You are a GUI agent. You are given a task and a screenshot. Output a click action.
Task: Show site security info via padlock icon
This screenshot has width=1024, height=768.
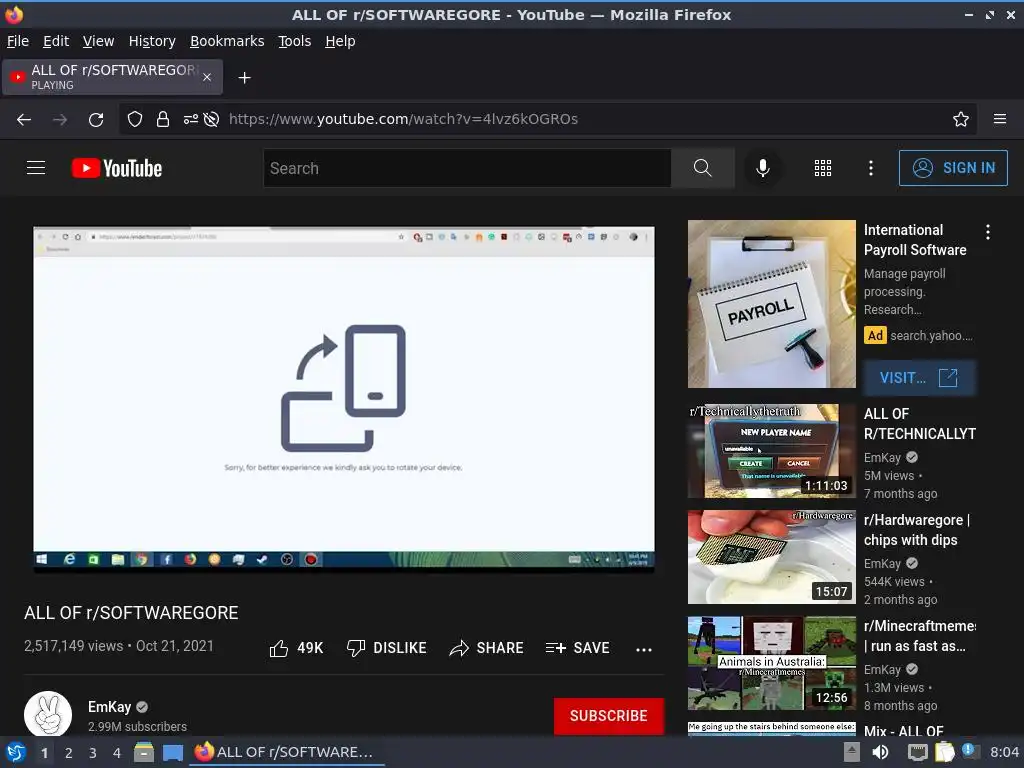[163, 120]
